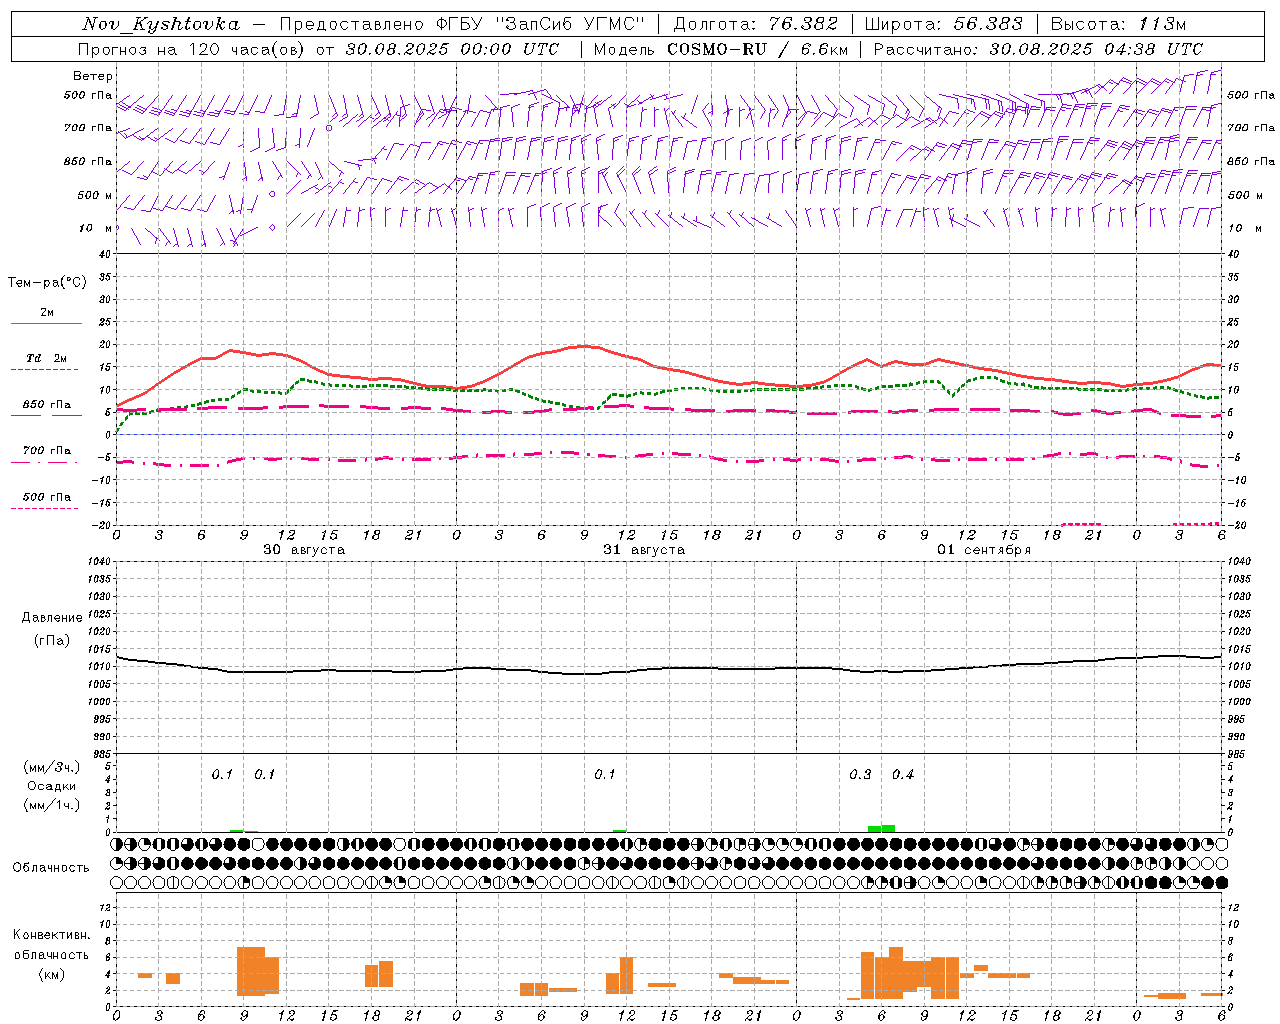The image size is (1280, 1024).
Task: Click the (мм/3ч.) unit label
Action: (52, 768)
